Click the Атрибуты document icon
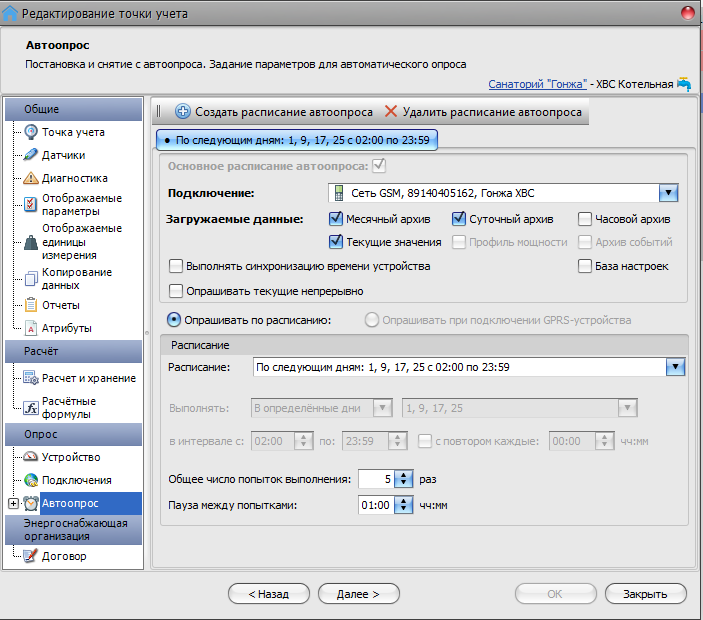 pyautogui.click(x=30, y=328)
